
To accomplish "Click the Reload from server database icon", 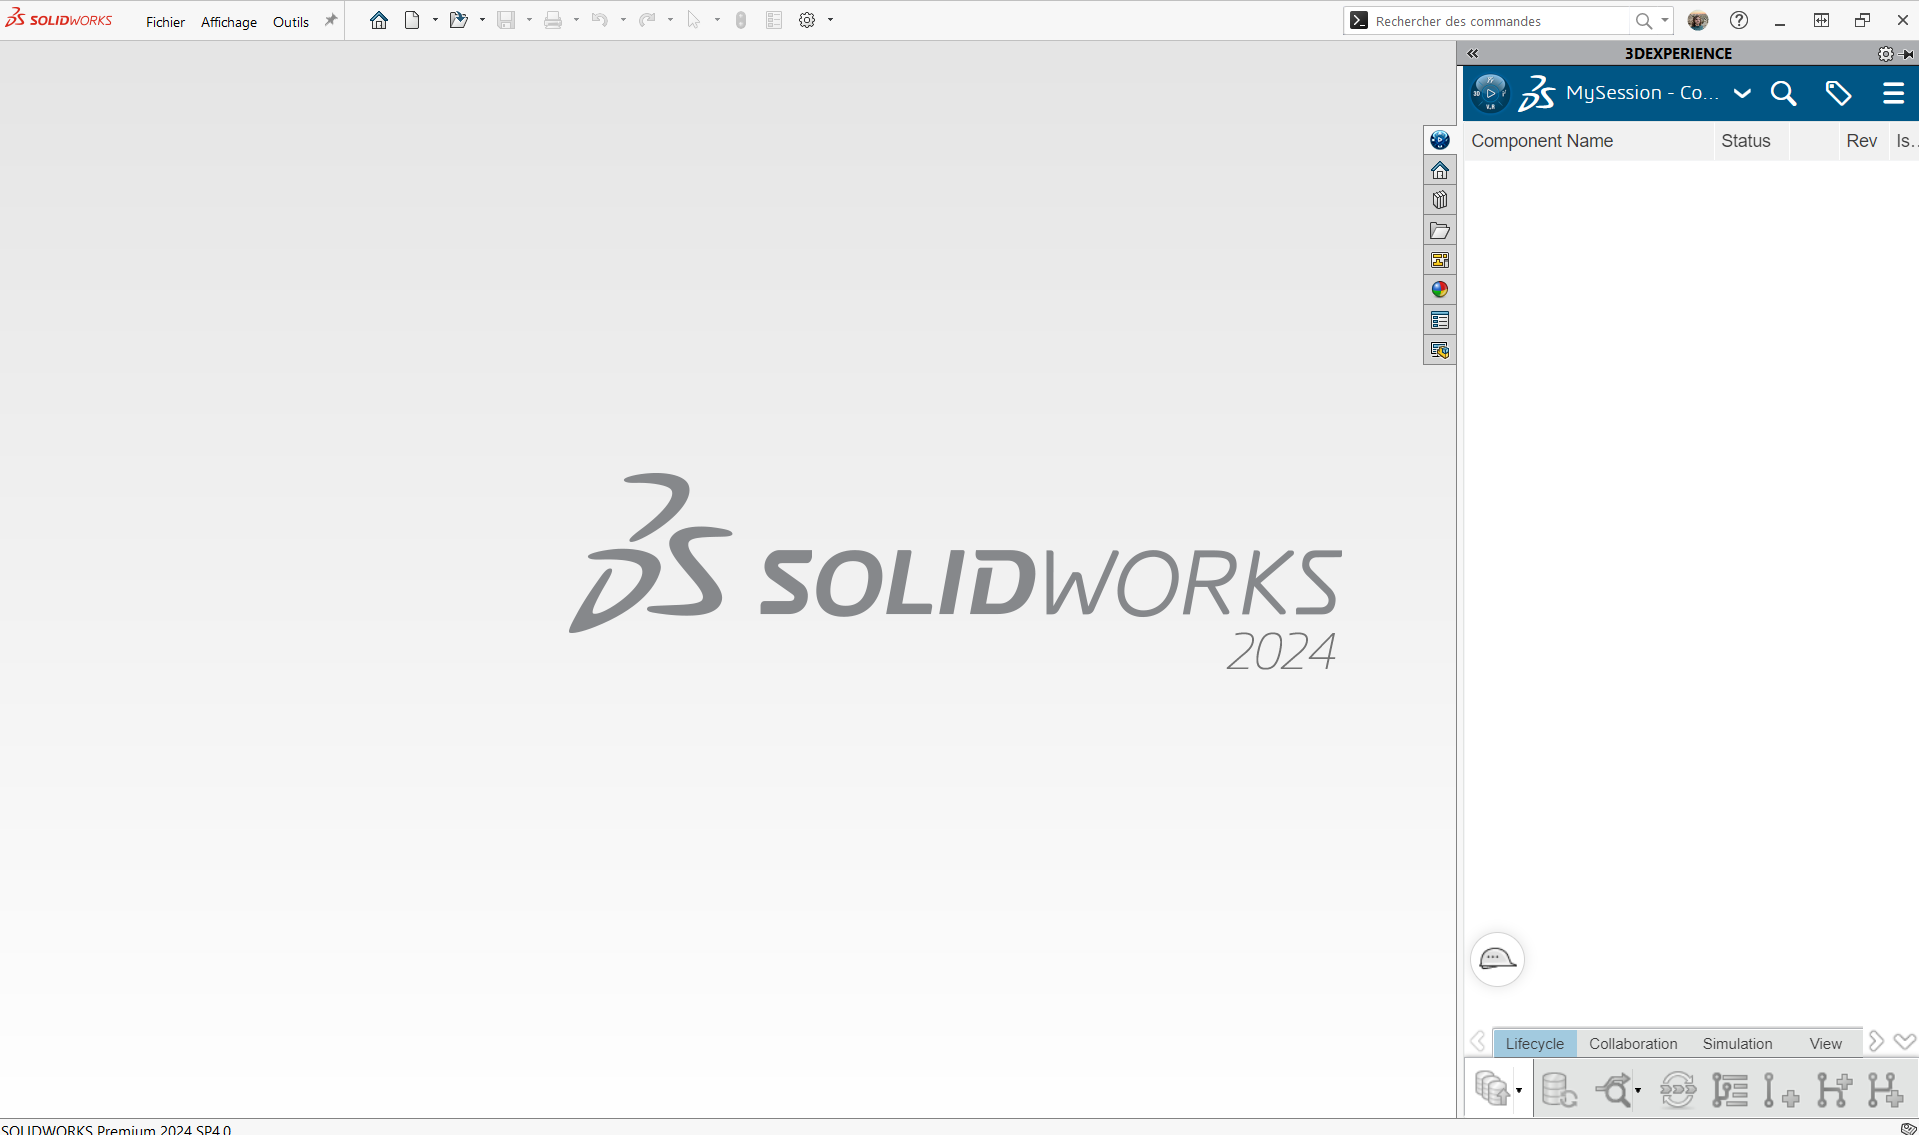I will click(1559, 1089).
